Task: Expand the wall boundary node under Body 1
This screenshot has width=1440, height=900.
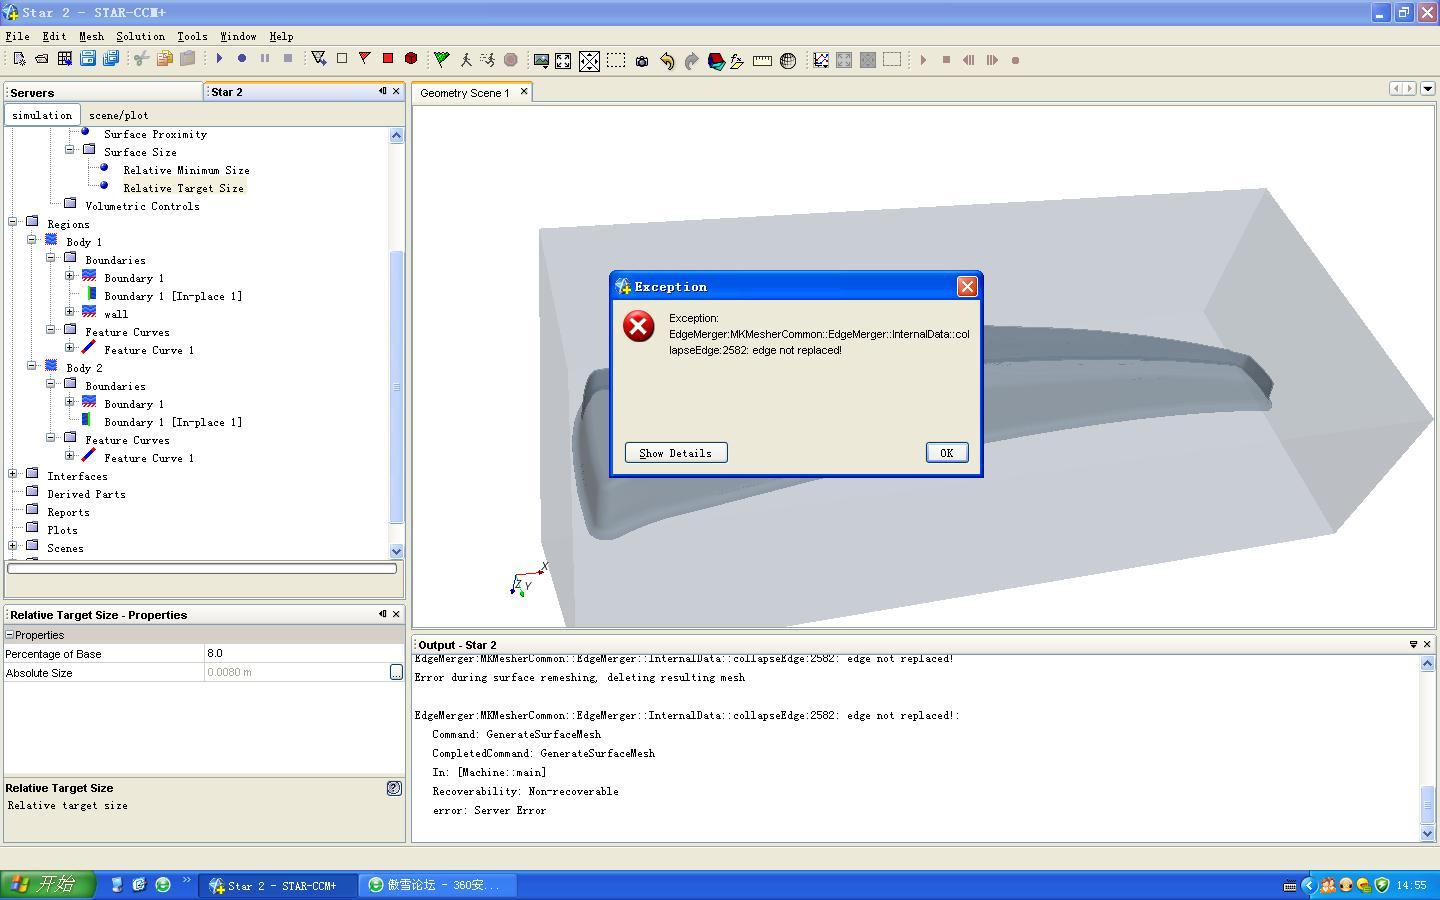Action: 70,312
